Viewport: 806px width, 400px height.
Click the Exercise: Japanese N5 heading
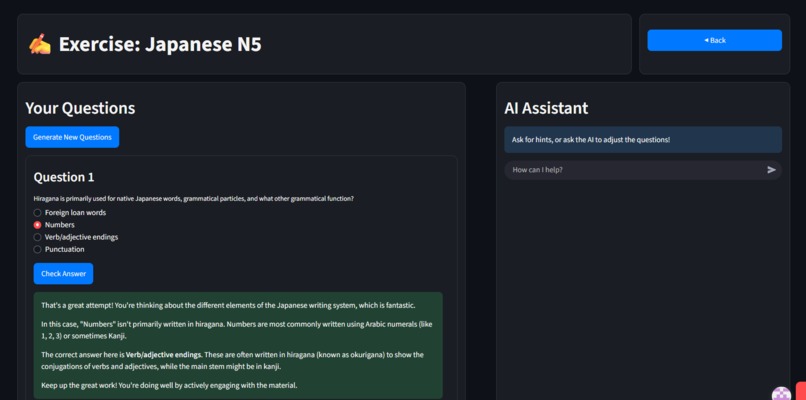pos(160,44)
